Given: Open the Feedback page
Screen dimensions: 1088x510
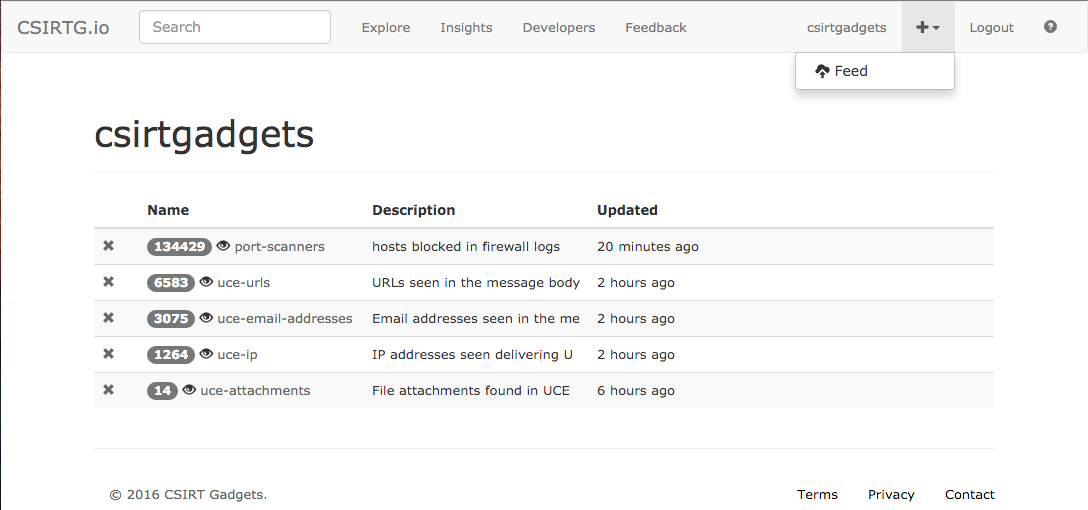Looking at the screenshot, I should pos(656,28).
